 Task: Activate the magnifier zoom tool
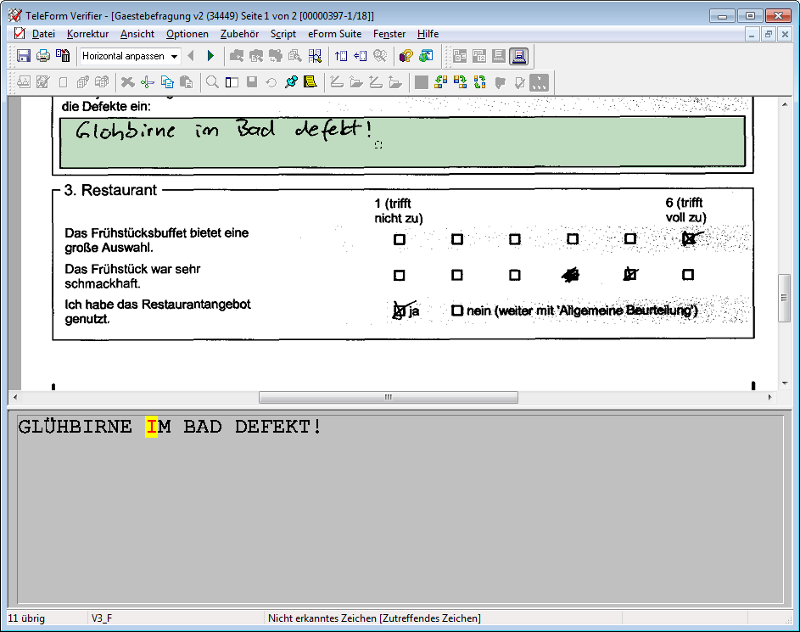(x=211, y=81)
